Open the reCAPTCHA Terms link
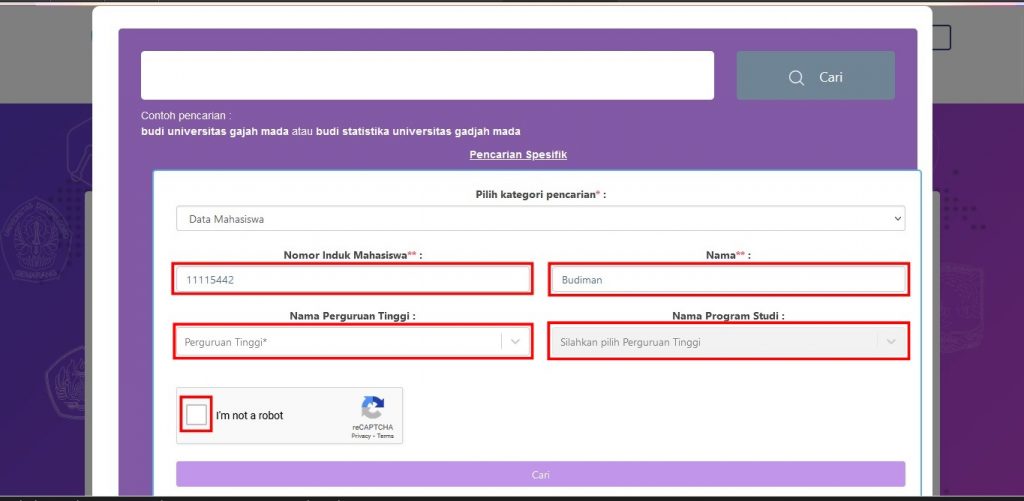Image resolution: width=1024 pixels, height=501 pixels. pos(385,436)
